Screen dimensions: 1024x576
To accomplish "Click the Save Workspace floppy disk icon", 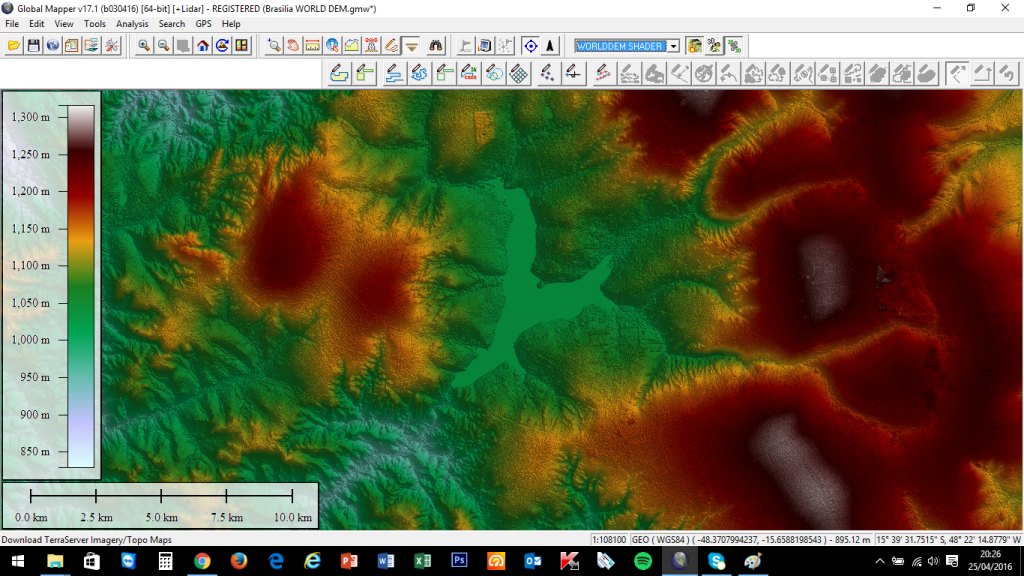I will [33, 46].
